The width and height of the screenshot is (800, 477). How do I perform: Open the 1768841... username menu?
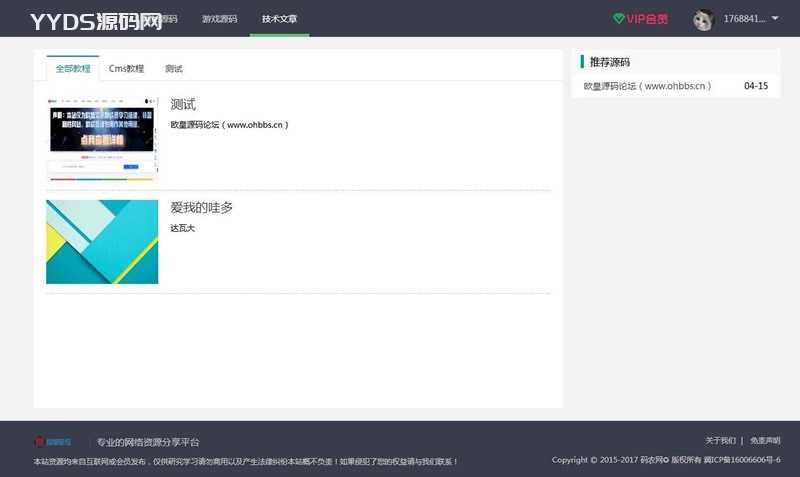point(744,19)
